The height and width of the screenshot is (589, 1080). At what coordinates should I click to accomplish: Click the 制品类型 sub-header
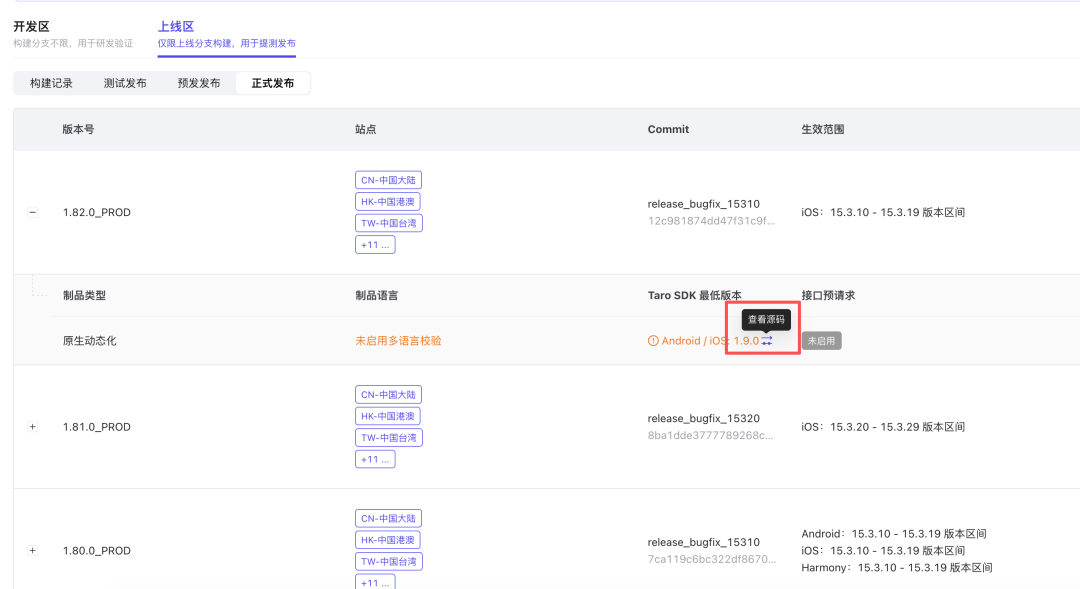click(x=84, y=296)
